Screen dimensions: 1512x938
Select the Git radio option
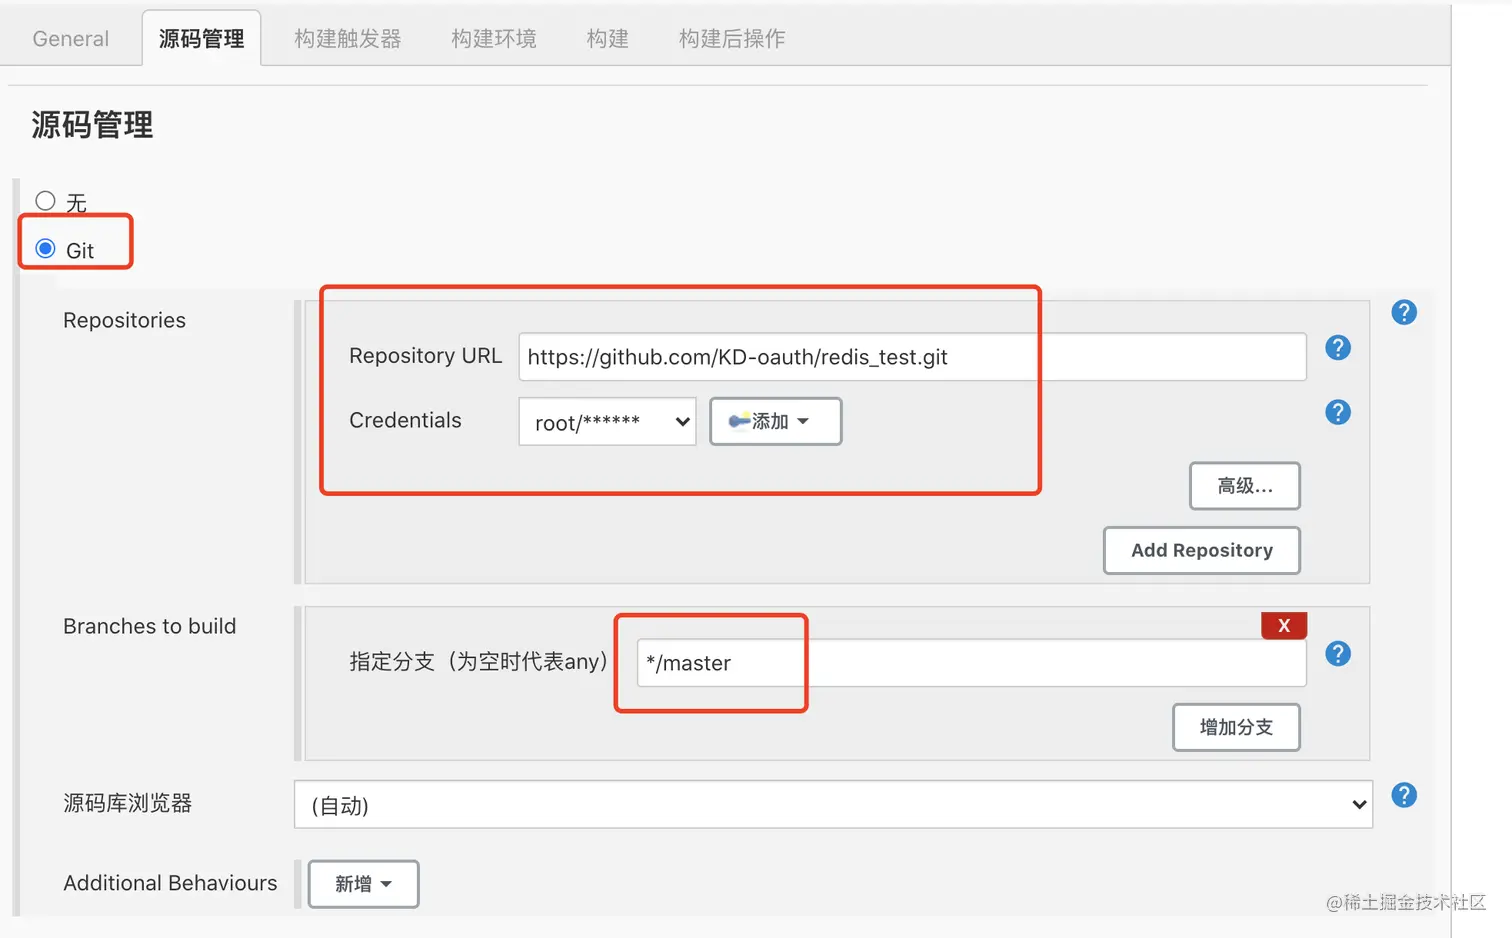tap(45, 248)
